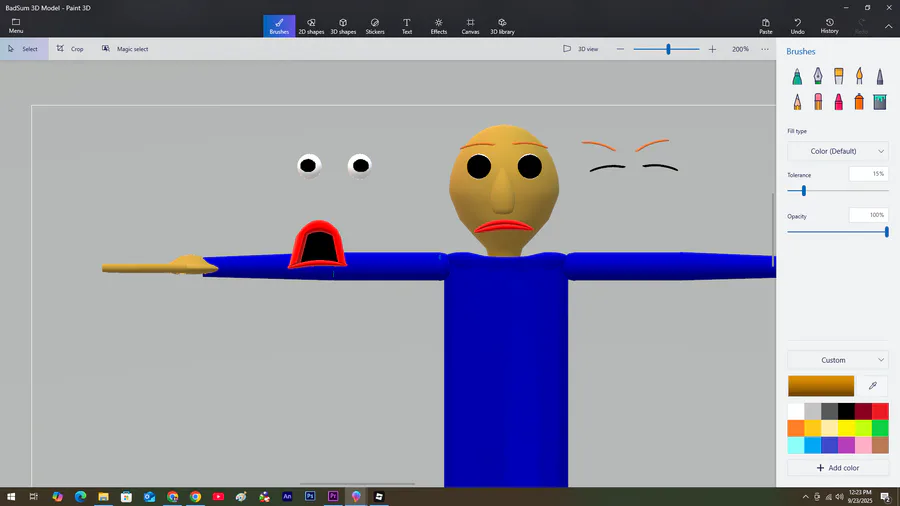This screenshot has height=506, width=900.
Task: Click the Opacity 100% input field
Action: [x=868, y=215]
